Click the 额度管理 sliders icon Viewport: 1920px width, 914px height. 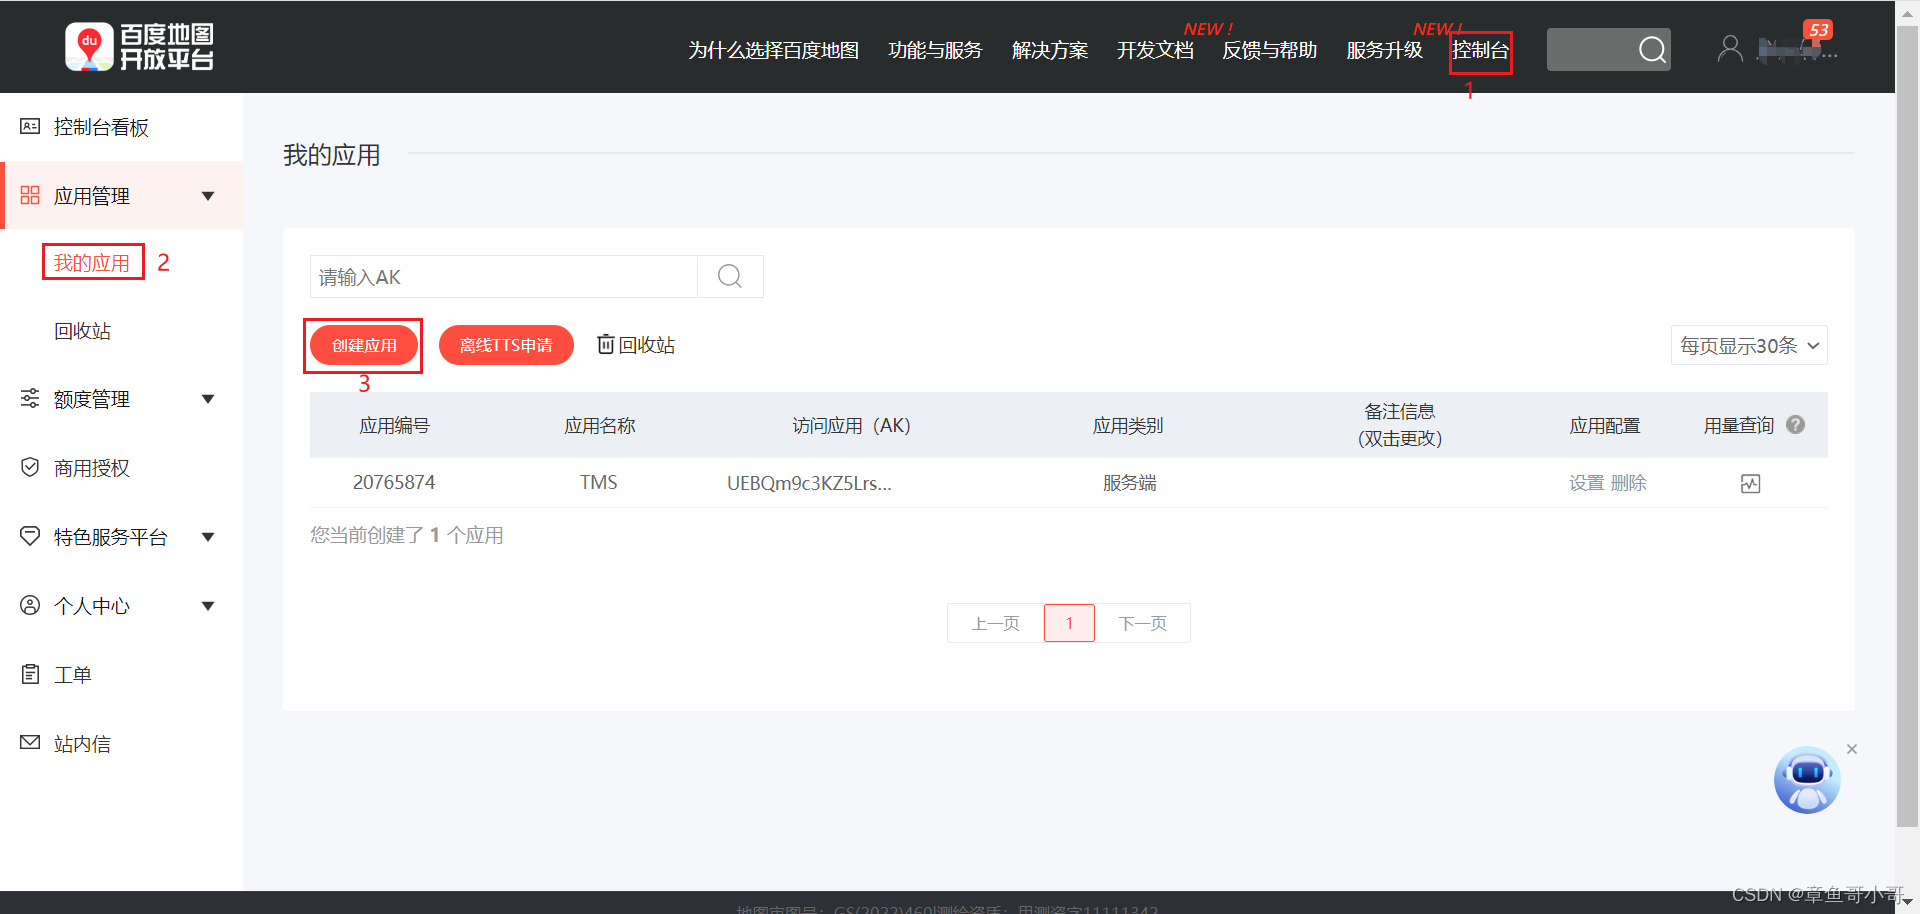(x=30, y=398)
